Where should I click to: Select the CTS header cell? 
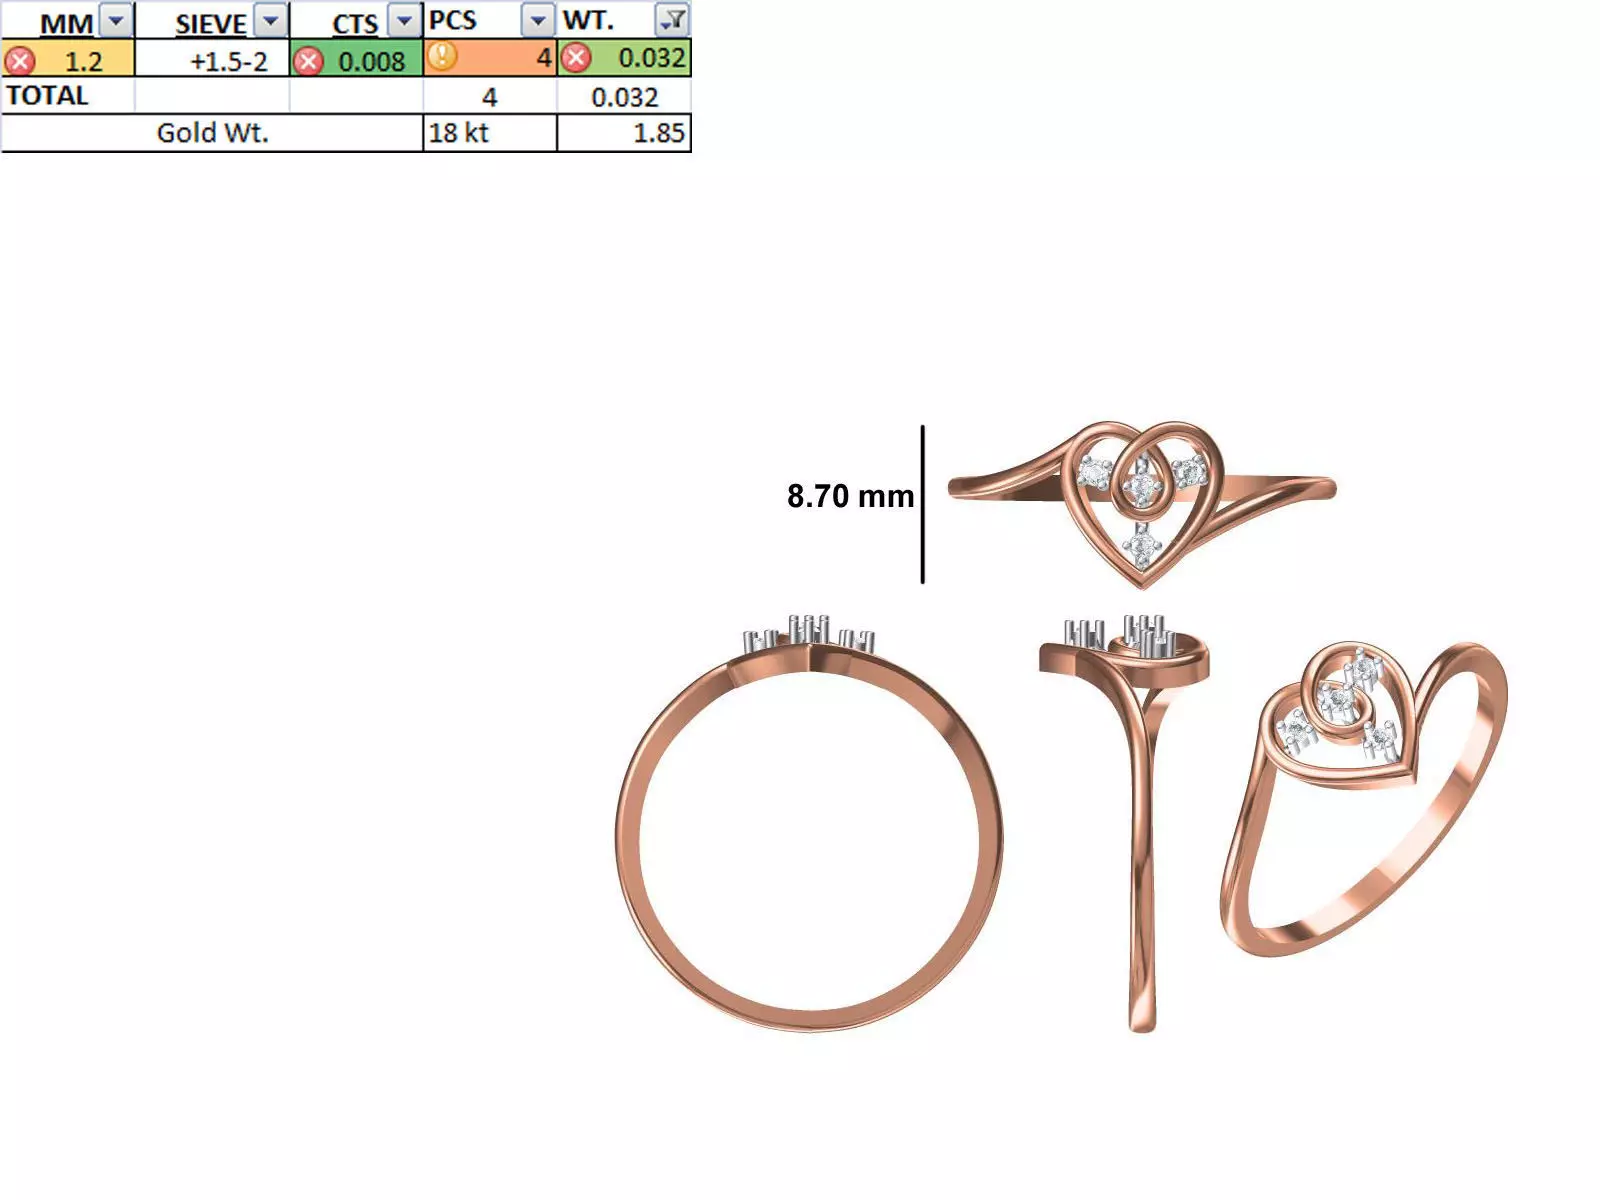pyautogui.click(x=356, y=21)
